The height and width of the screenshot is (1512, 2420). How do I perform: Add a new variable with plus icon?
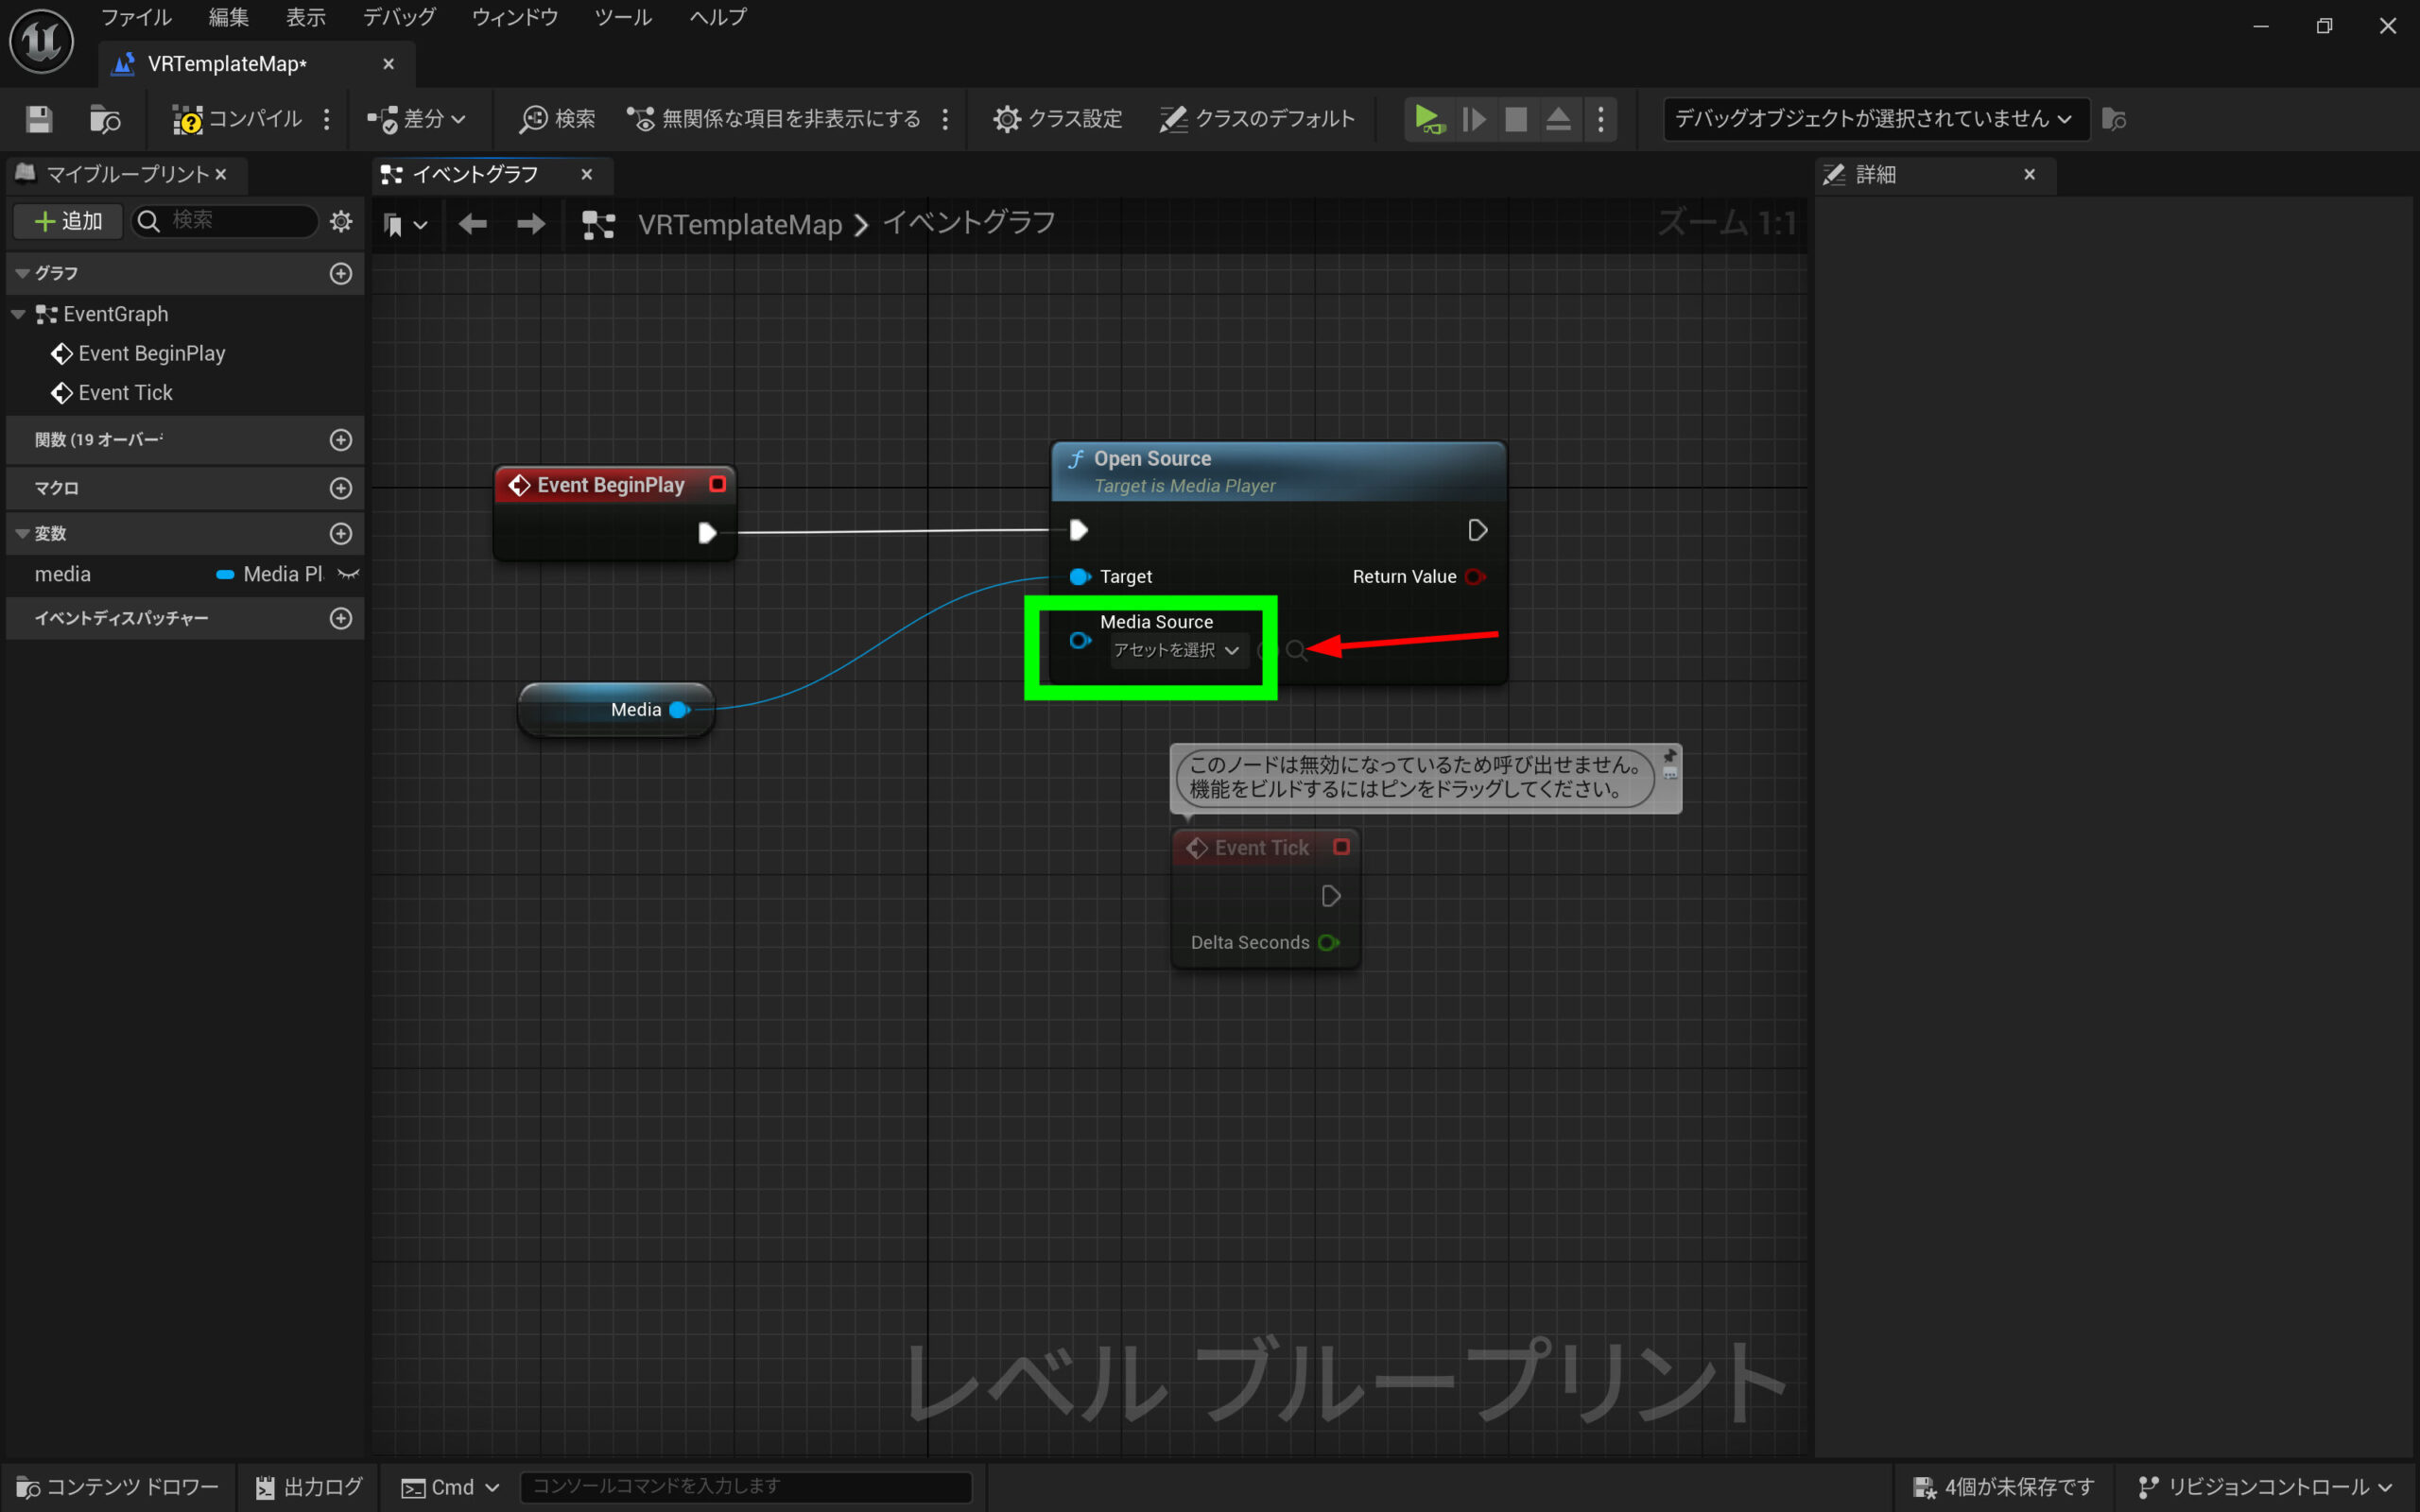(x=341, y=534)
